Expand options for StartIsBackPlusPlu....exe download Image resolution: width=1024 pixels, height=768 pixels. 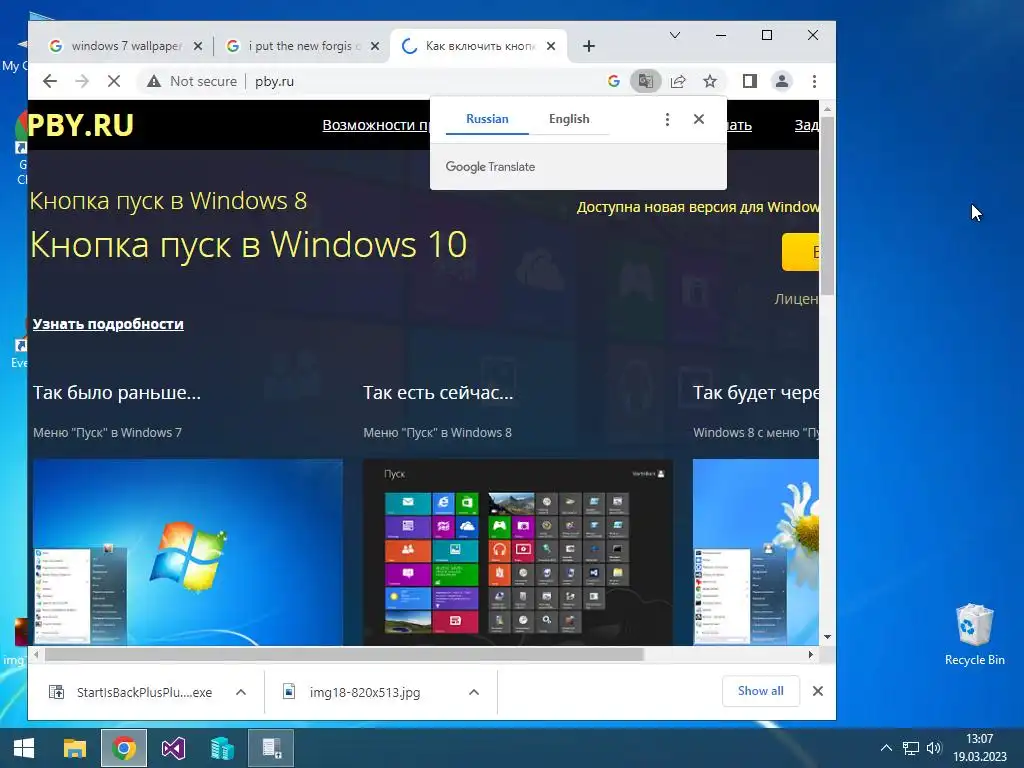241,692
